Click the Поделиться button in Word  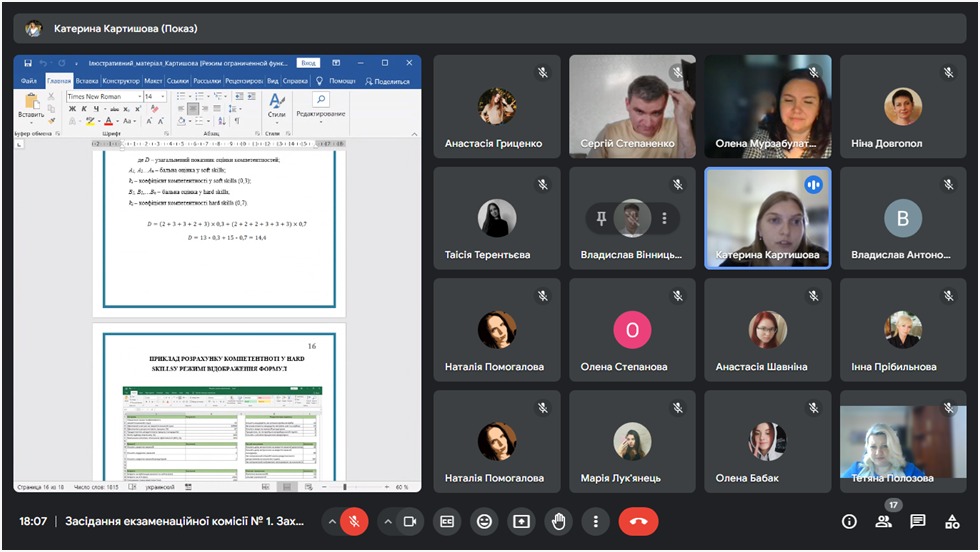387,81
